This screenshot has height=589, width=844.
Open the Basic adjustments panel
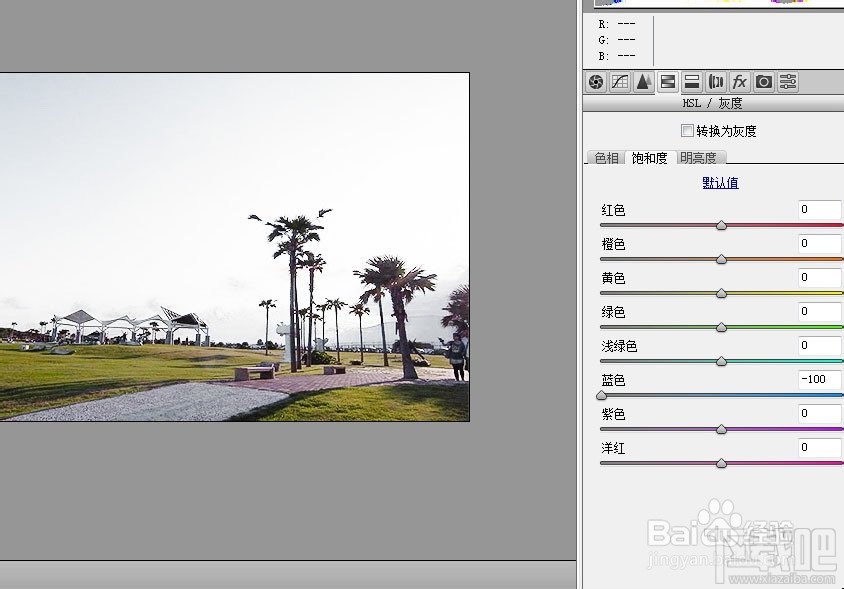(596, 82)
